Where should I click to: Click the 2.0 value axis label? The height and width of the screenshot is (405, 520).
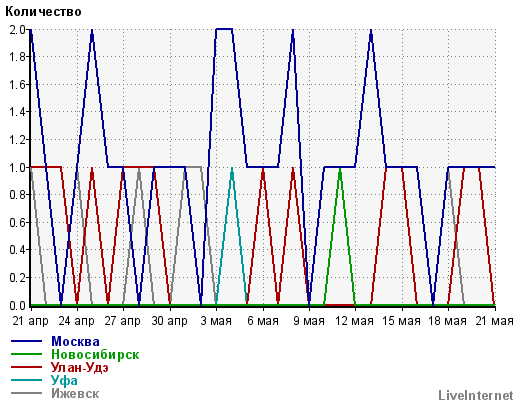[17, 30]
